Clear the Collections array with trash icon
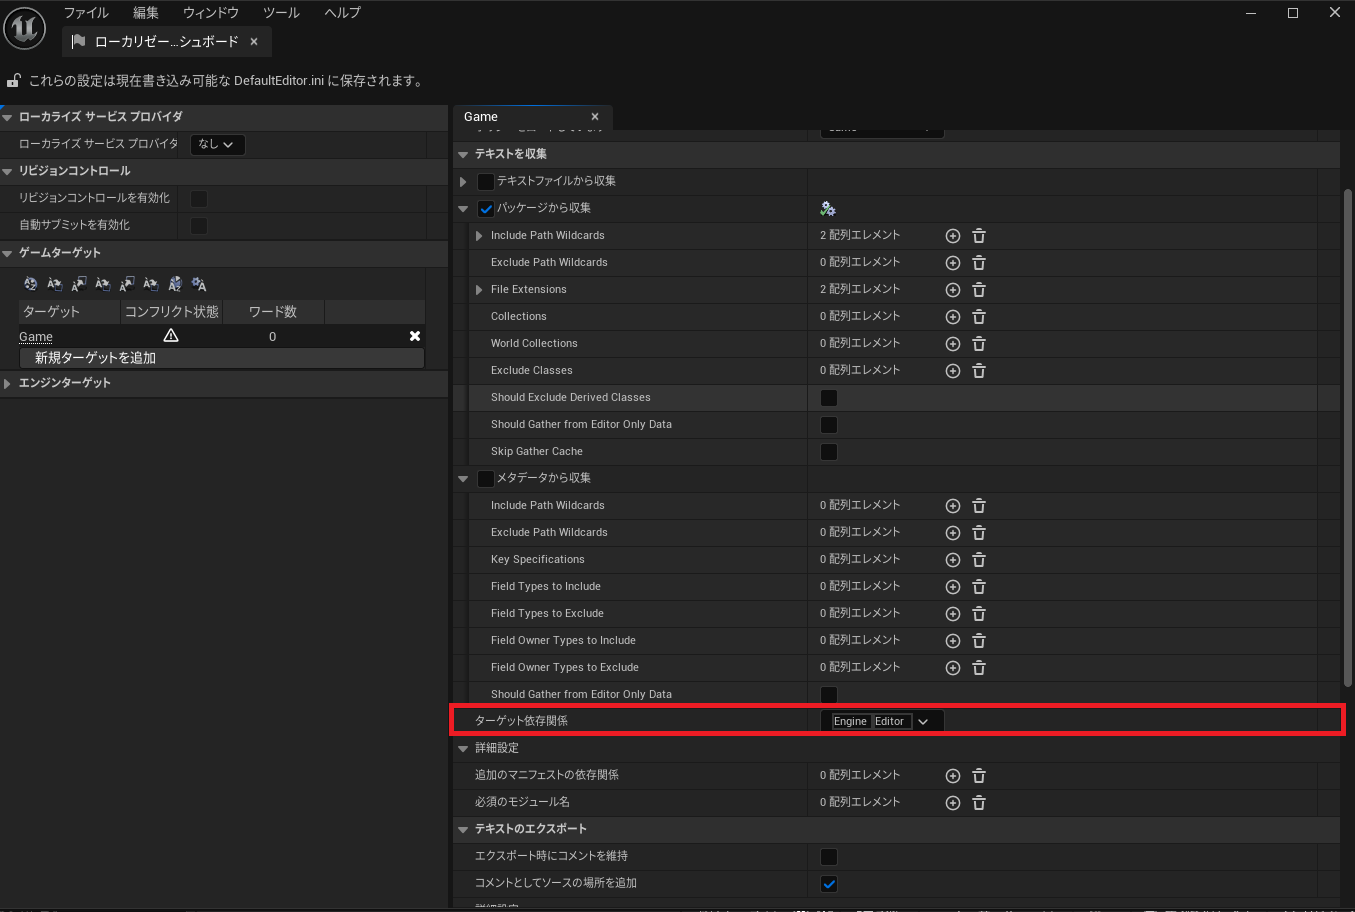The image size is (1355, 912). coord(979,317)
